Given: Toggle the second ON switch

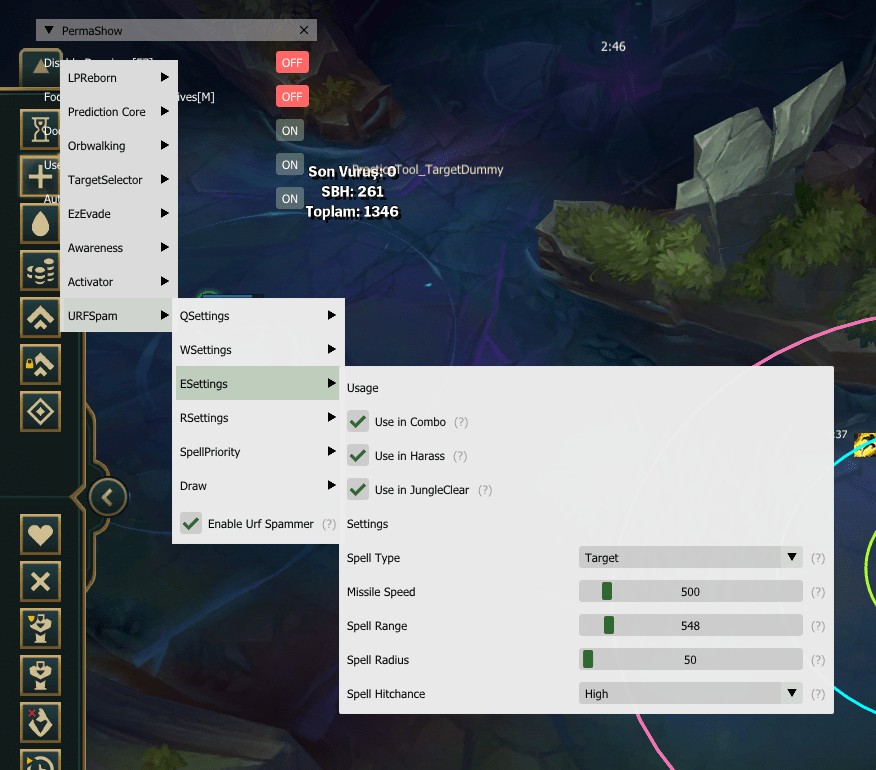Looking at the screenshot, I should pyautogui.click(x=289, y=165).
